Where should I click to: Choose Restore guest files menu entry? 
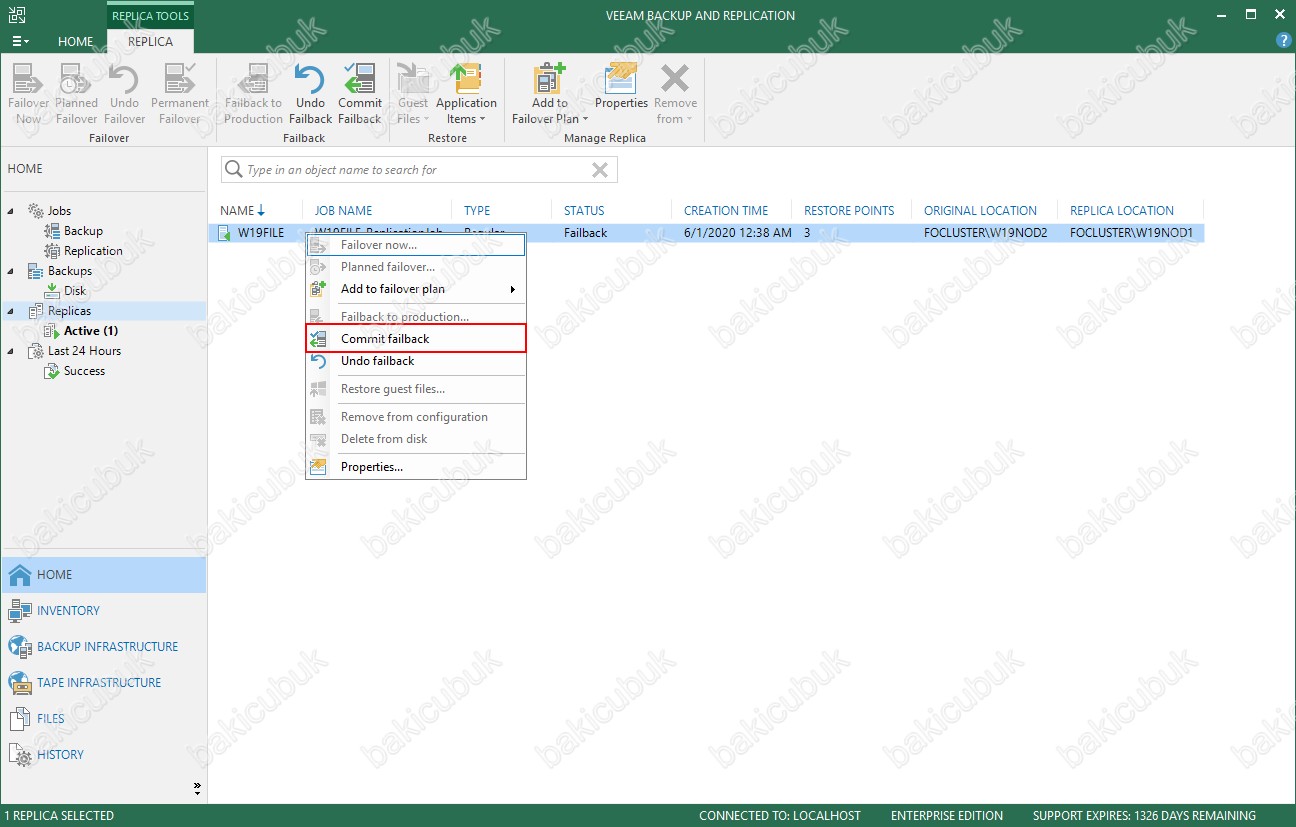click(416, 389)
